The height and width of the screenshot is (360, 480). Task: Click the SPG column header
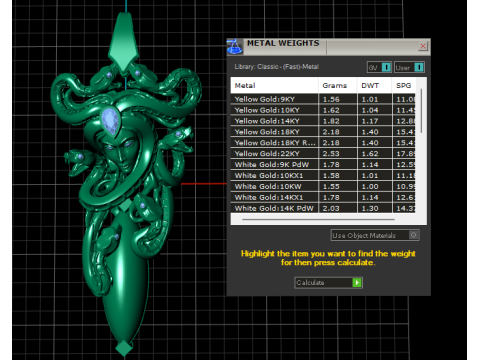point(404,86)
